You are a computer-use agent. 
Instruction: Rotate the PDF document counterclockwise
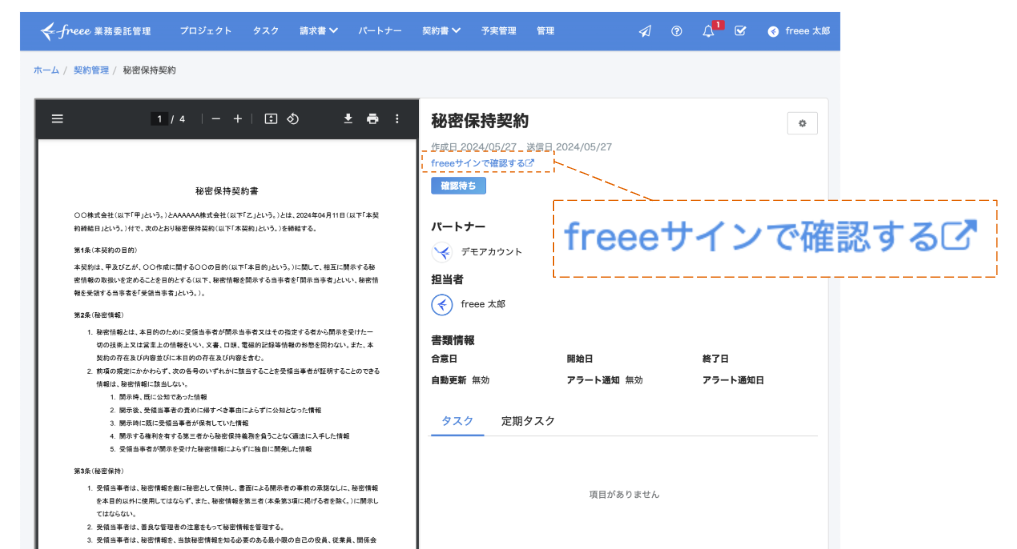tap(293, 119)
